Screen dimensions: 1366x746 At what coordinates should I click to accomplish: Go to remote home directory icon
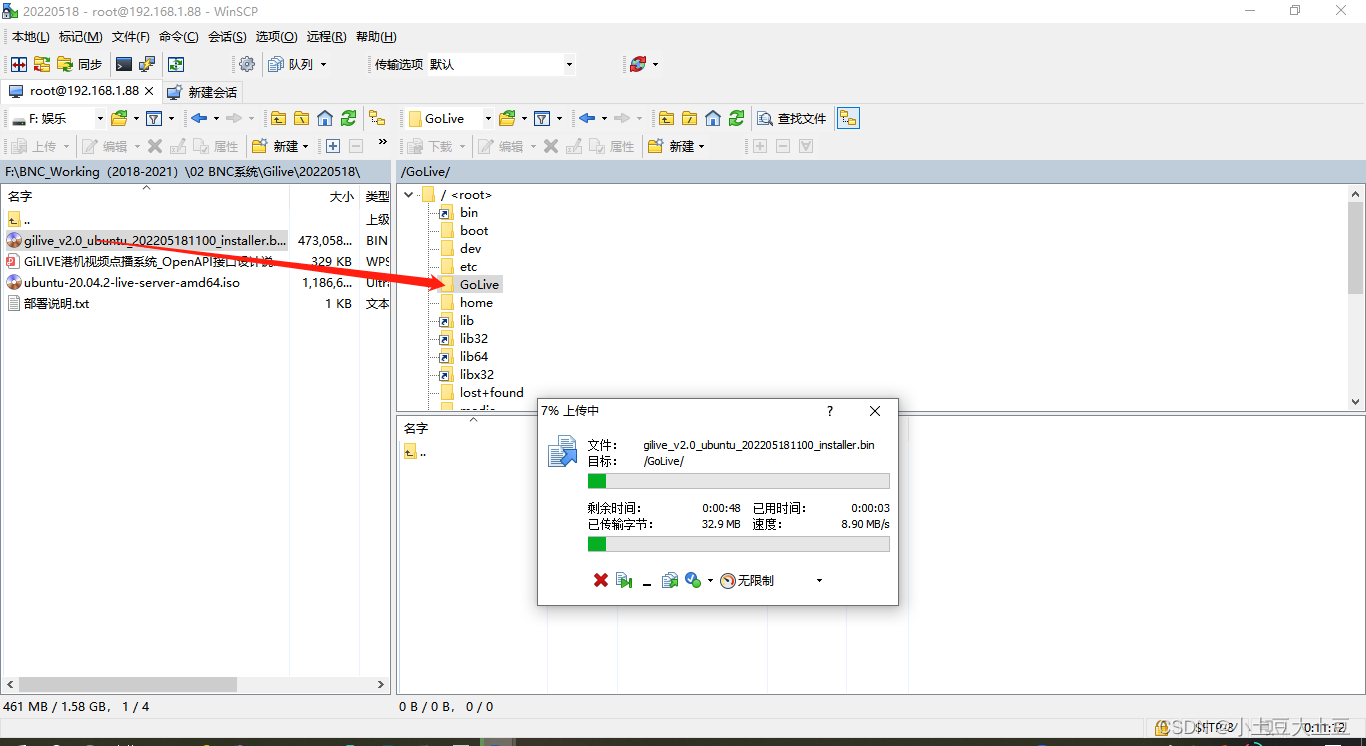click(713, 118)
